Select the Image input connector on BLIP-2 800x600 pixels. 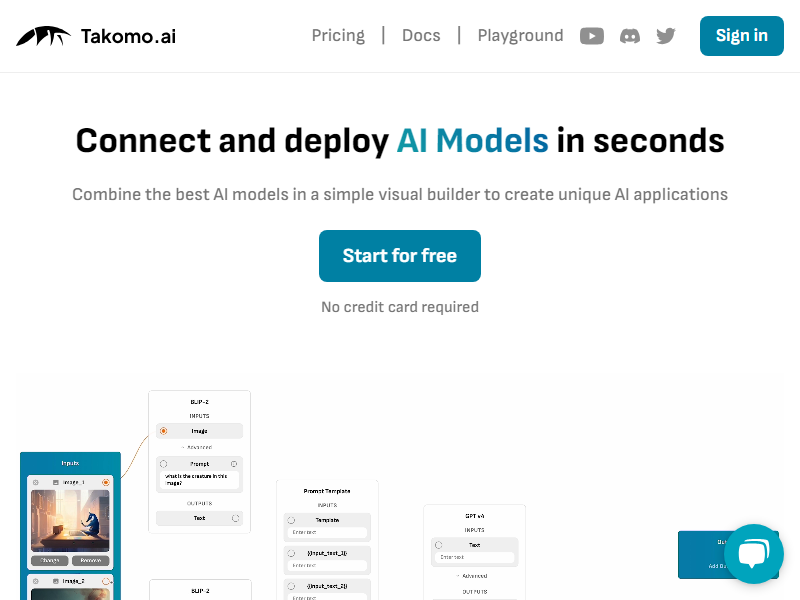coord(163,431)
